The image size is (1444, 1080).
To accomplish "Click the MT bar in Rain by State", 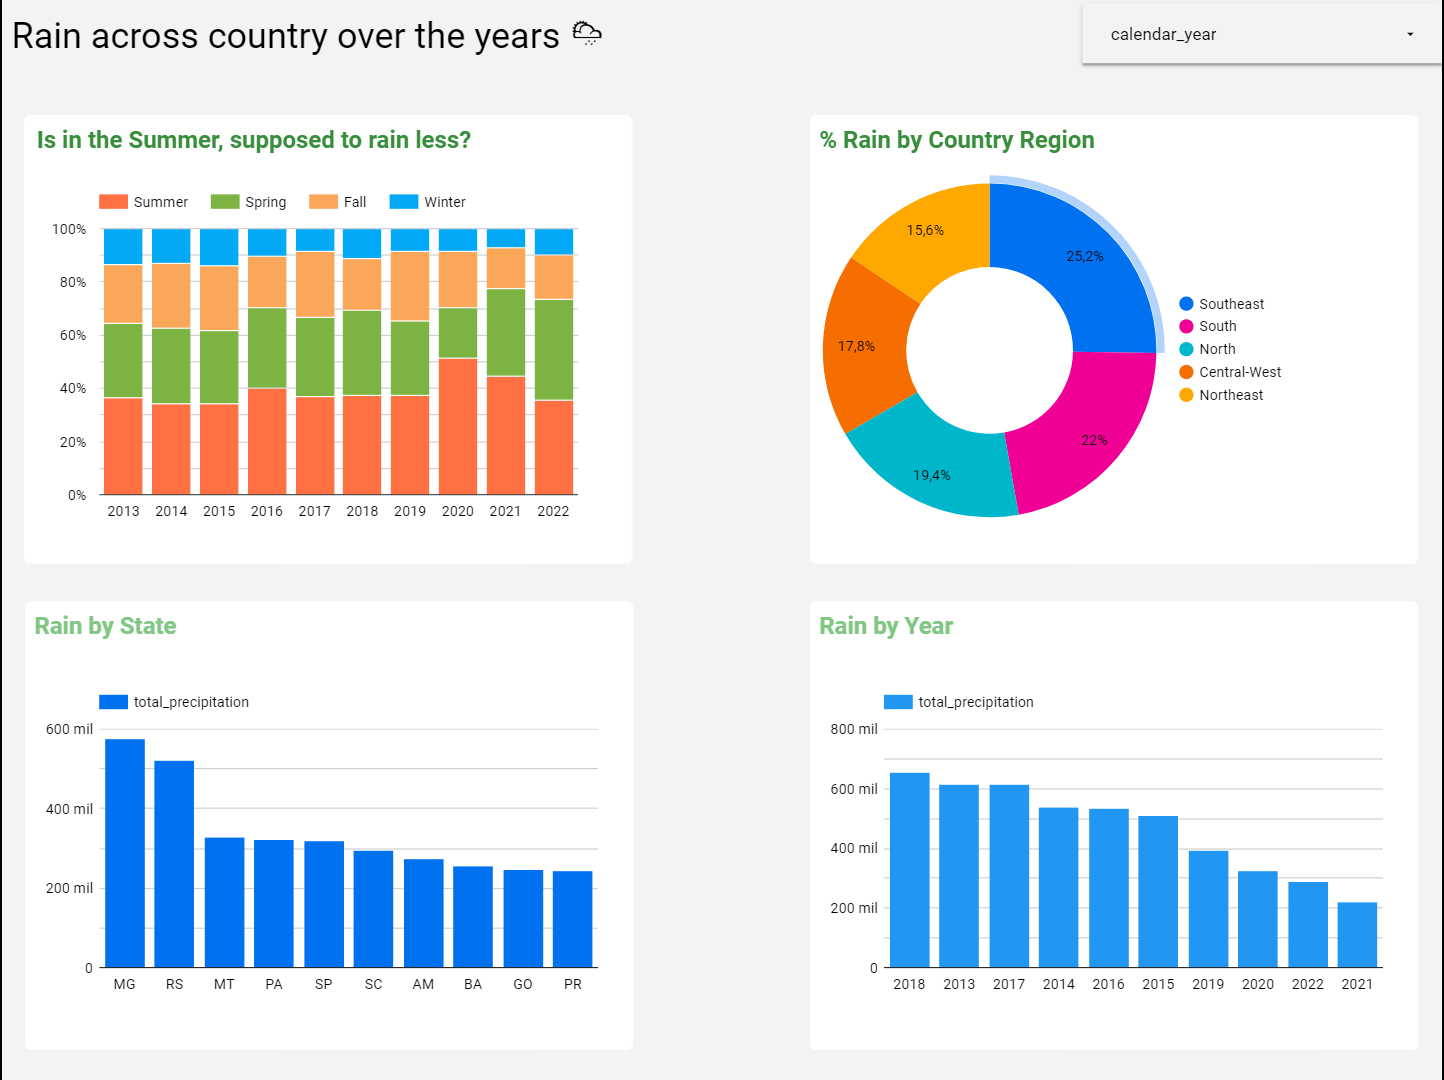I will pos(224,902).
